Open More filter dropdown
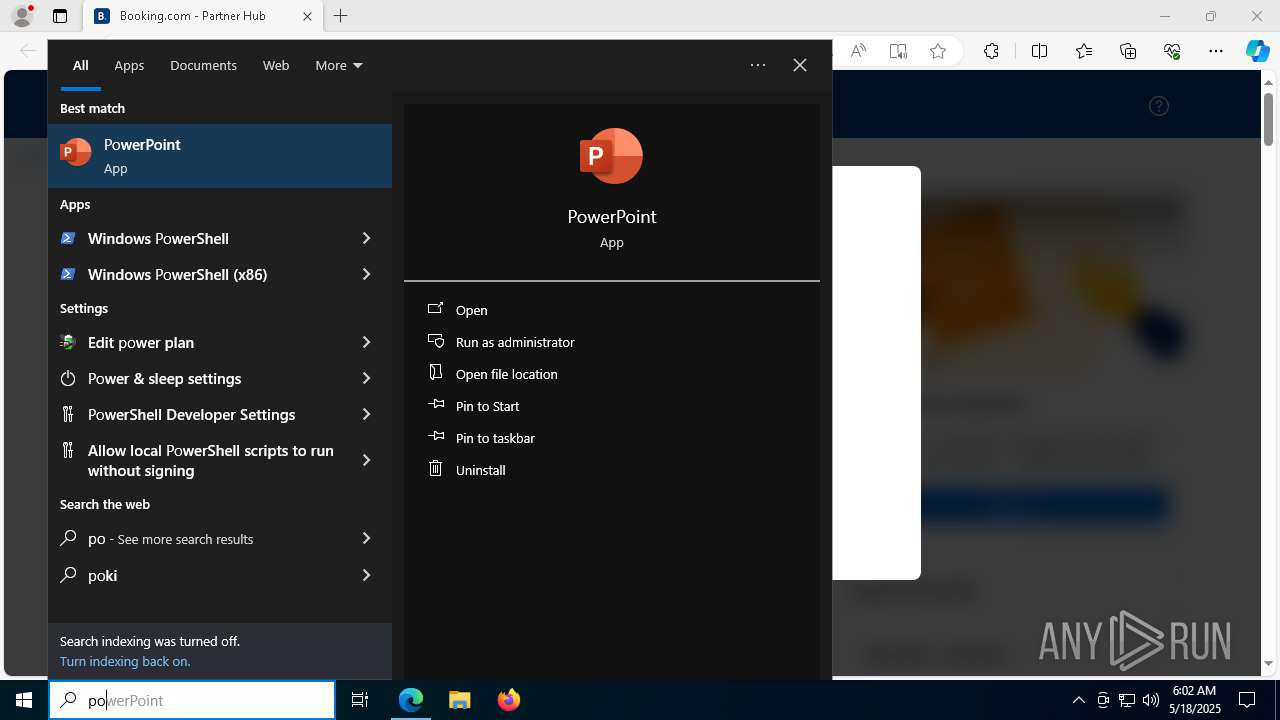This screenshot has width=1280, height=720. tap(339, 65)
